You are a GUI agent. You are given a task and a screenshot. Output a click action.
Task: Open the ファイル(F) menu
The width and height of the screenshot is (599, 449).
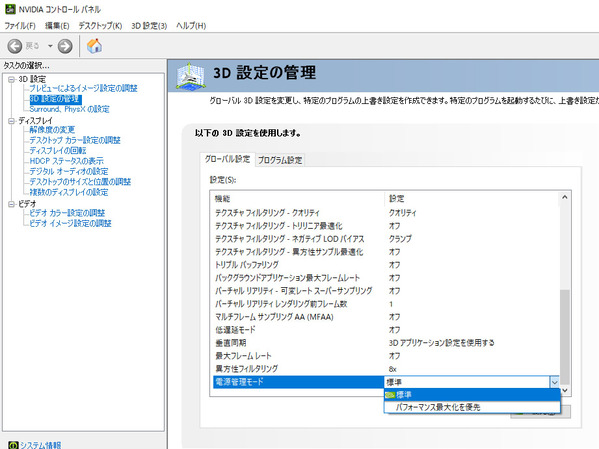click(x=20, y=26)
